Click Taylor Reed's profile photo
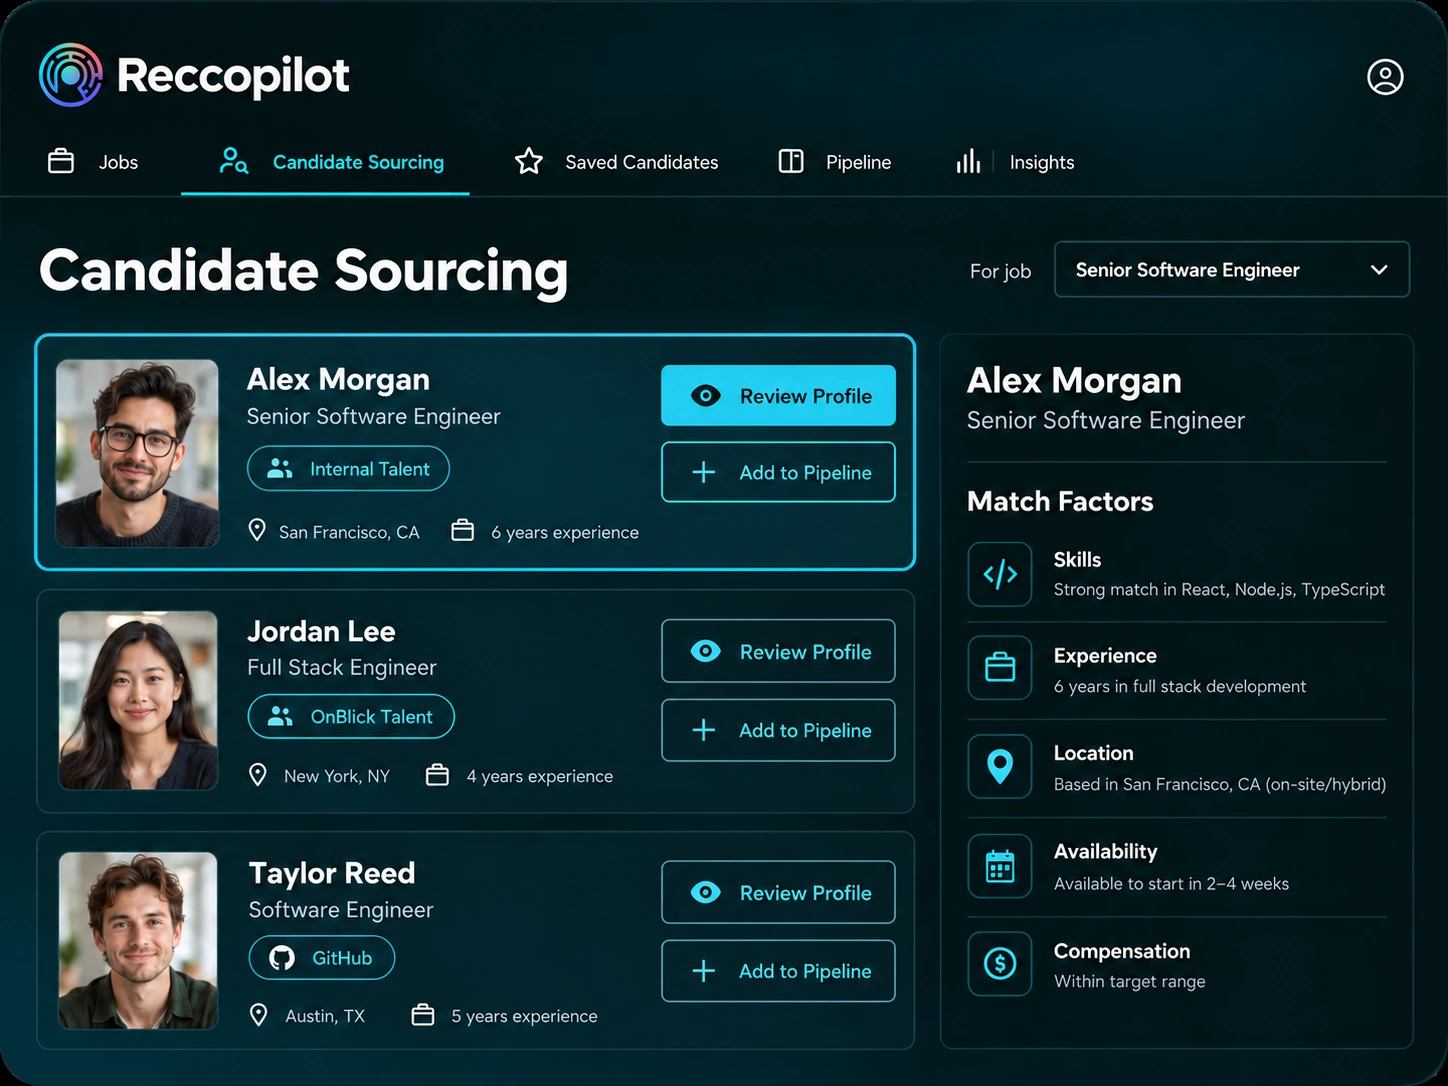The image size is (1448, 1086). click(138, 941)
